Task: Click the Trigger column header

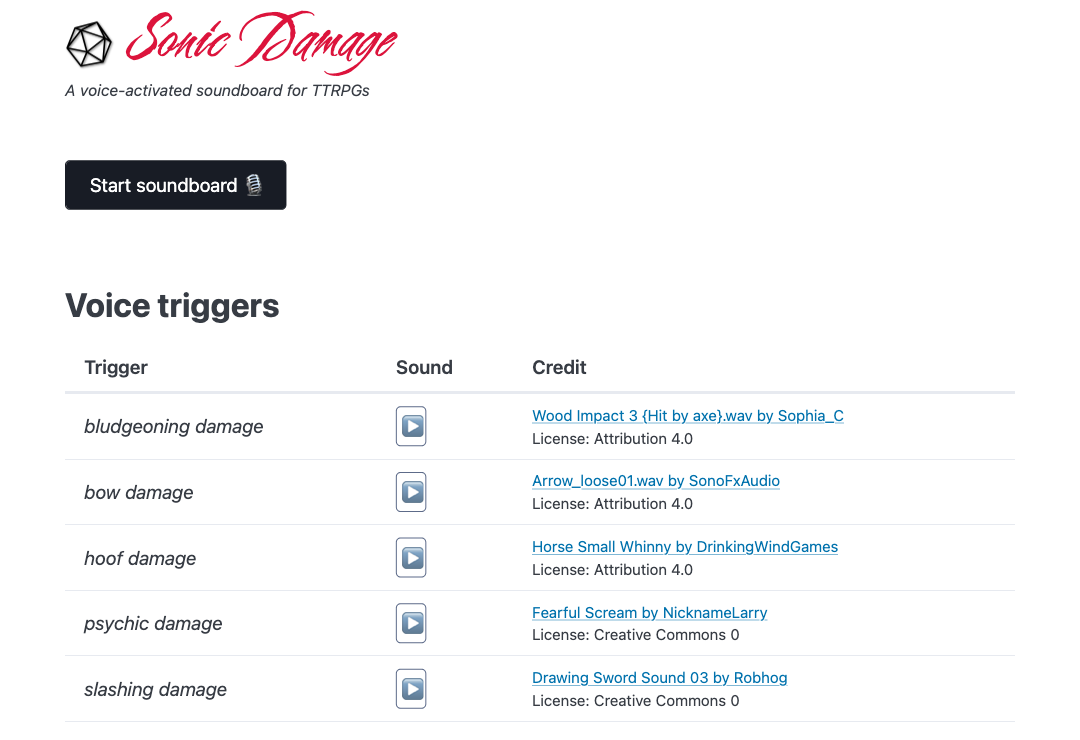Action: 115,367
